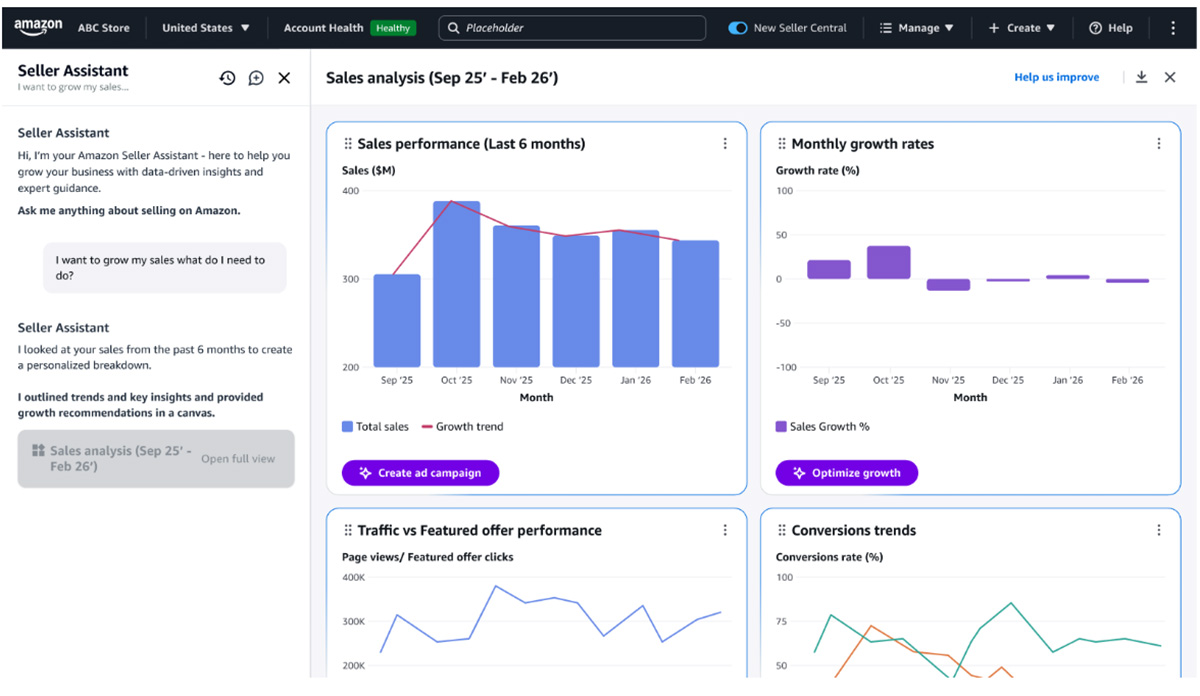The width and height of the screenshot is (1200, 696).
Task: Follow the Help us improve link
Action: point(1056,77)
